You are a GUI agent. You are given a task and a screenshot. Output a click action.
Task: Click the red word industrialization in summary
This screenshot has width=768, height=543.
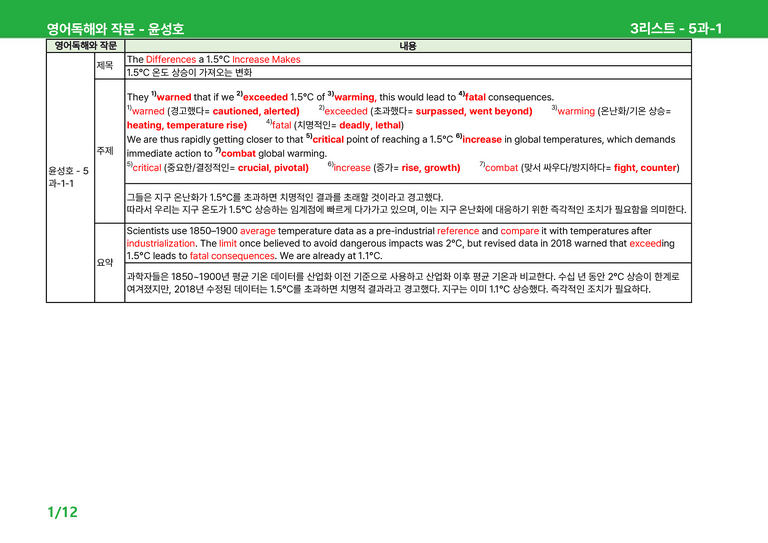161,243
